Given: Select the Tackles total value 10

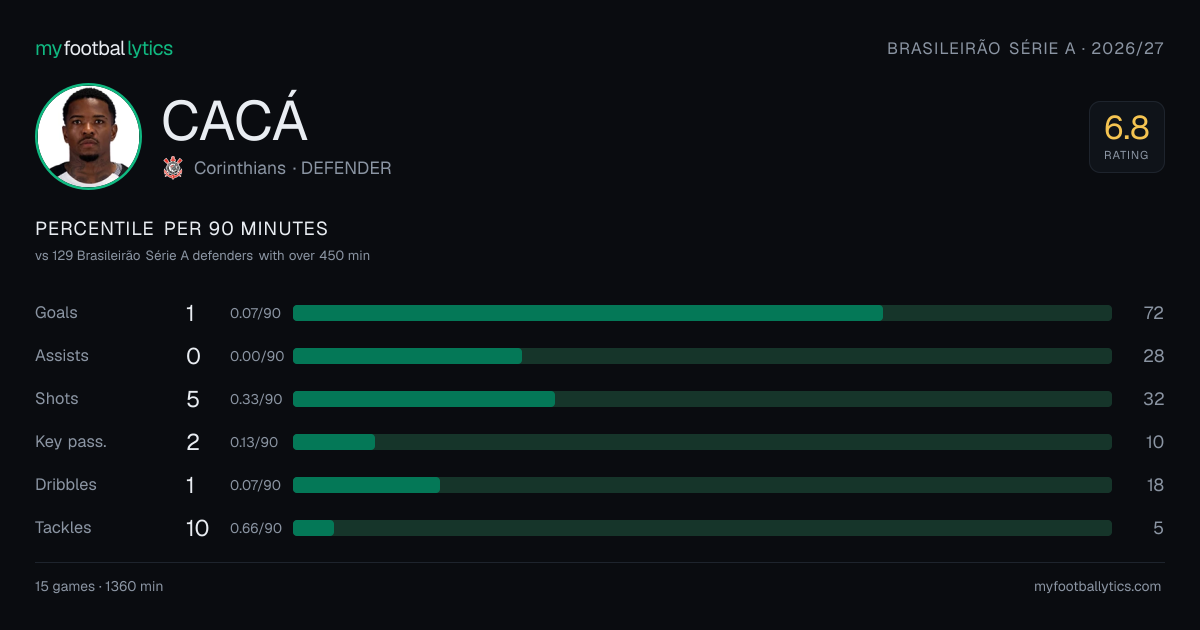Looking at the screenshot, I should 197,528.
